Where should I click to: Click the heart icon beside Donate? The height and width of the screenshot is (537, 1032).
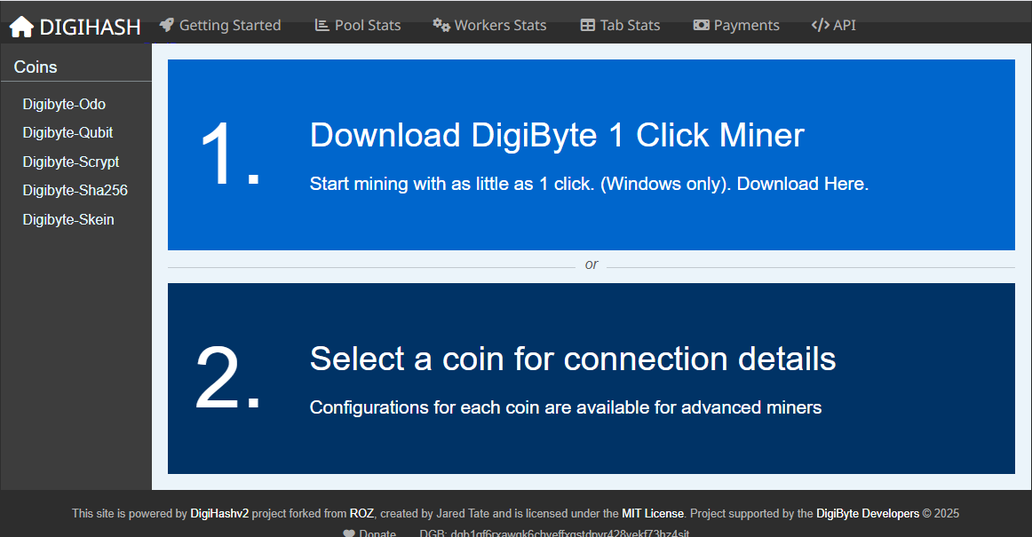[349, 533]
